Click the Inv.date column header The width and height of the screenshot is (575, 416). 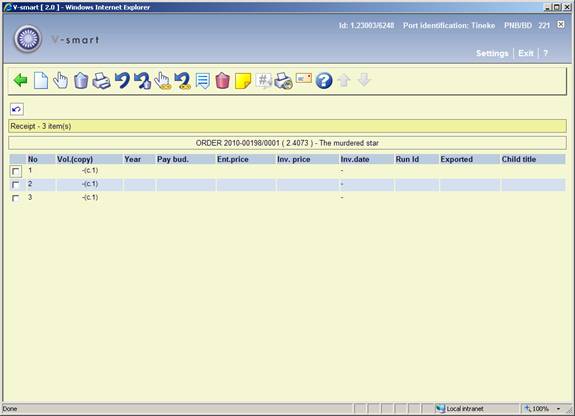tap(355, 159)
